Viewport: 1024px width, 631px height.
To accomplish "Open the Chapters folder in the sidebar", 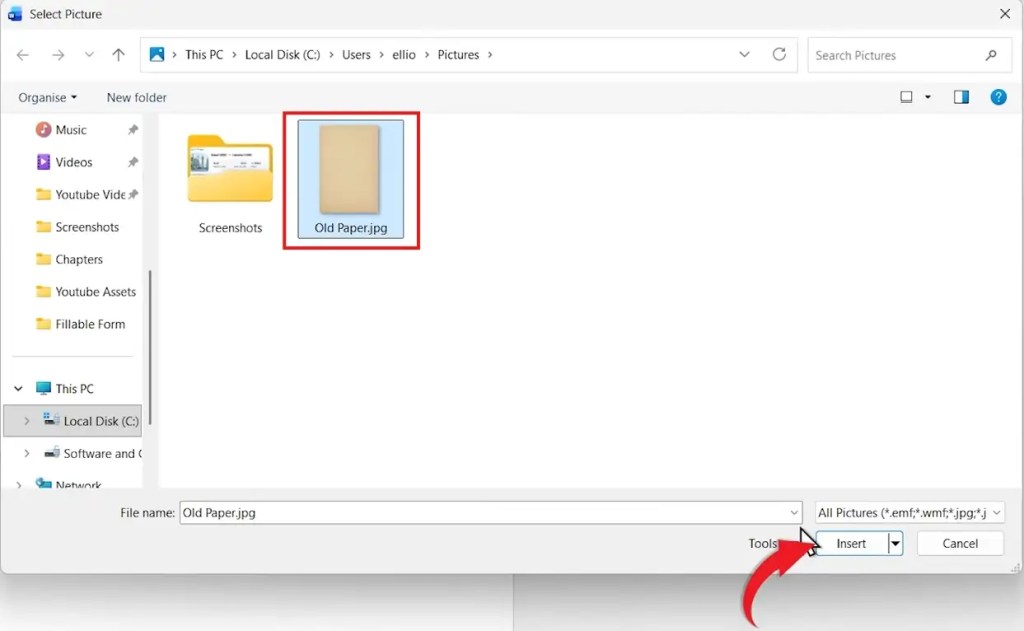I will 77,259.
